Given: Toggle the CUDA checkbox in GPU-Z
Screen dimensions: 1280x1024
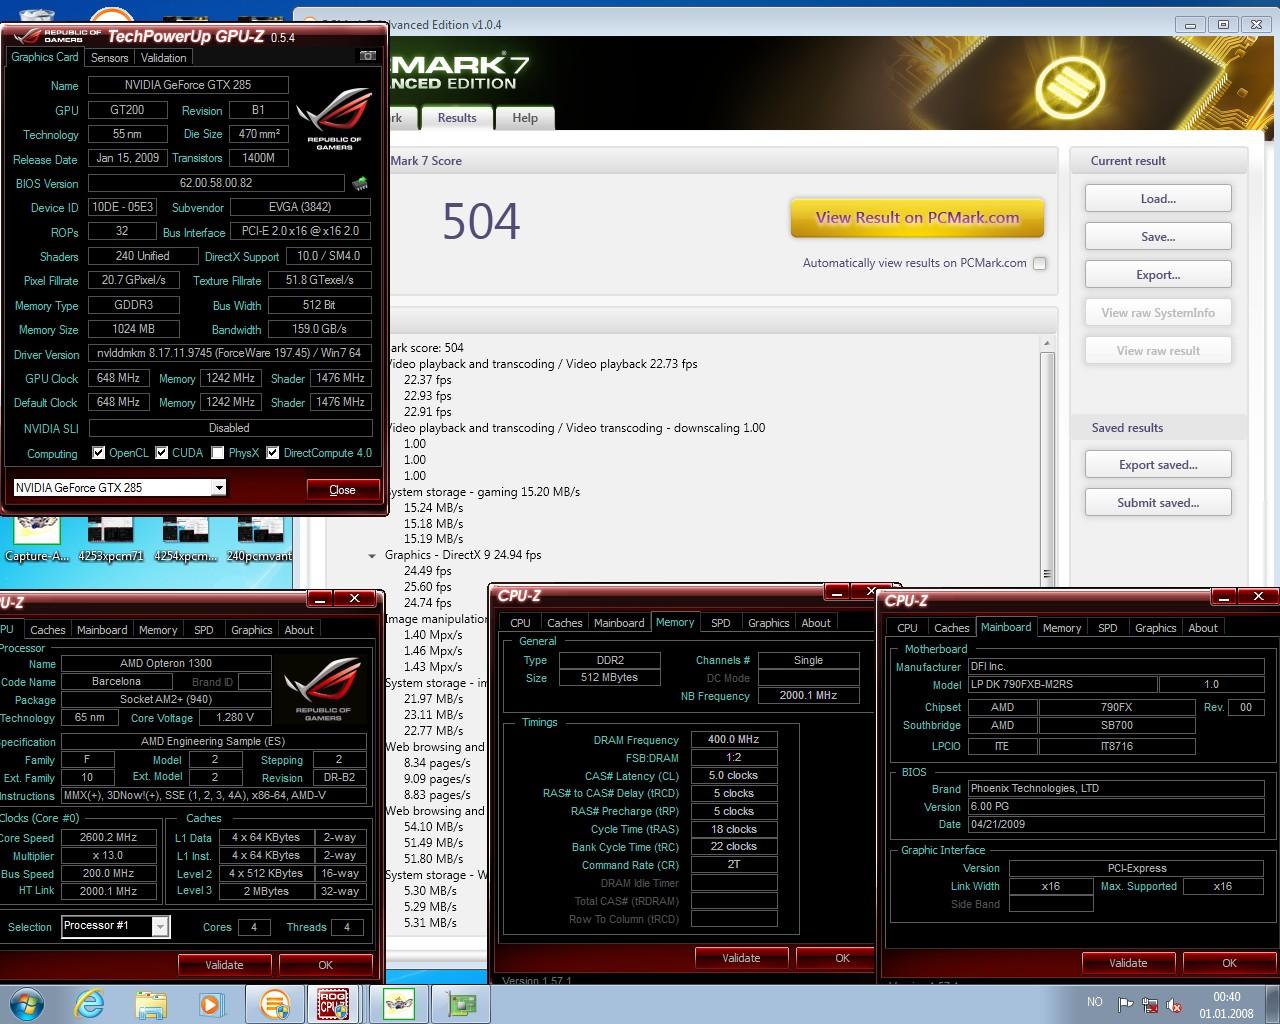Looking at the screenshot, I should tap(161, 453).
